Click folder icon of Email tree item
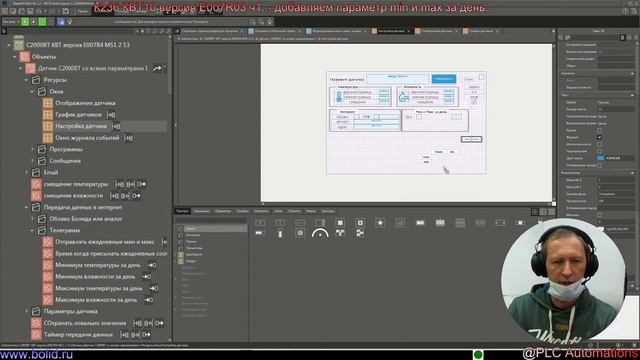640x360 pixels. [36, 173]
